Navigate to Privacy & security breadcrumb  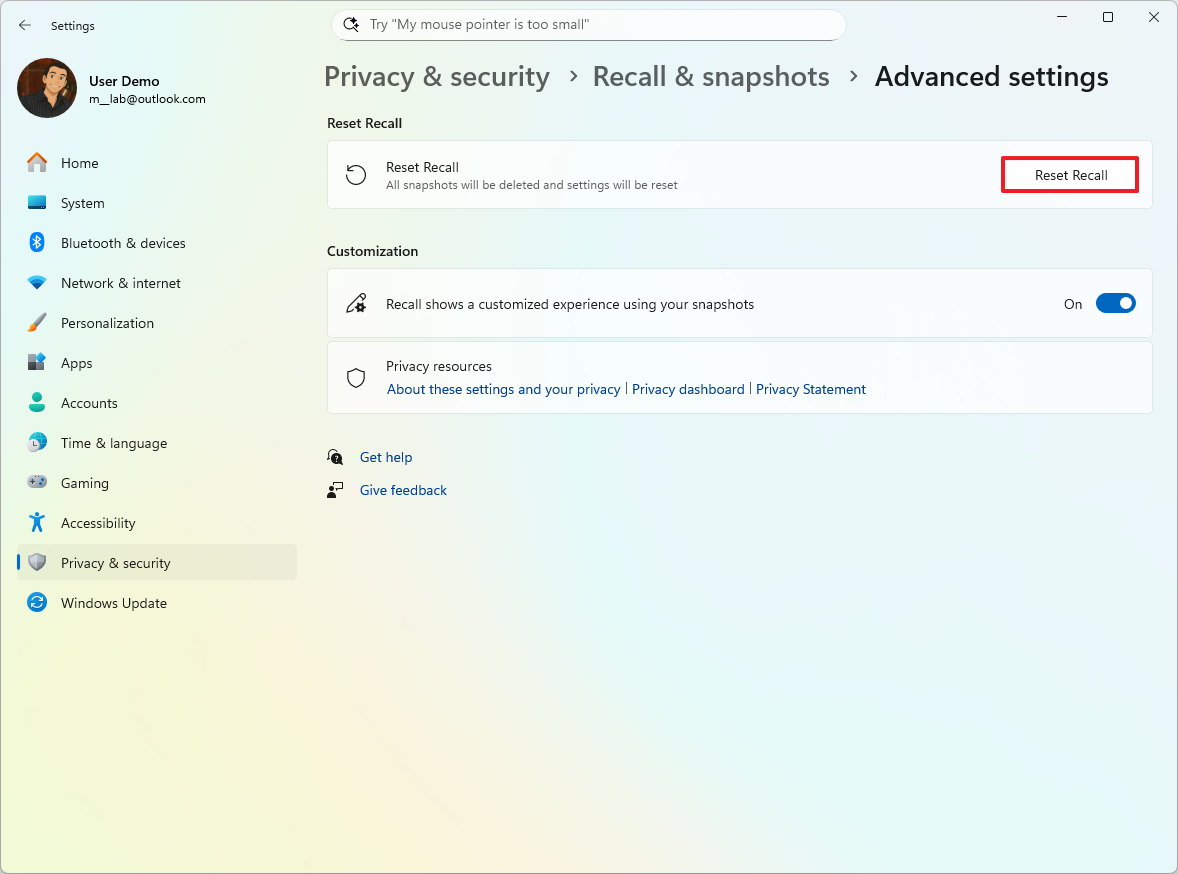[x=436, y=76]
